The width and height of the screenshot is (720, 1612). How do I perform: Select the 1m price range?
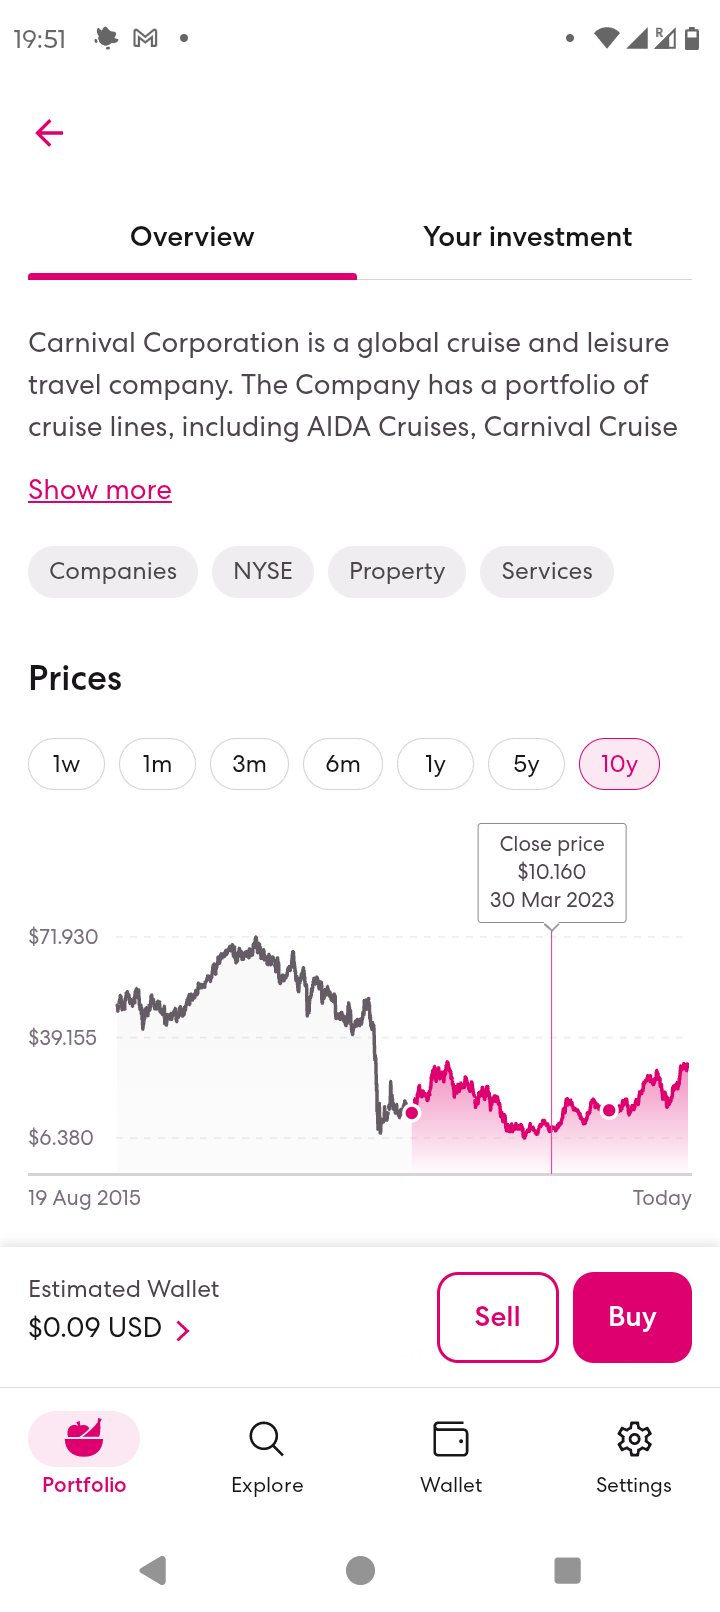(x=157, y=764)
